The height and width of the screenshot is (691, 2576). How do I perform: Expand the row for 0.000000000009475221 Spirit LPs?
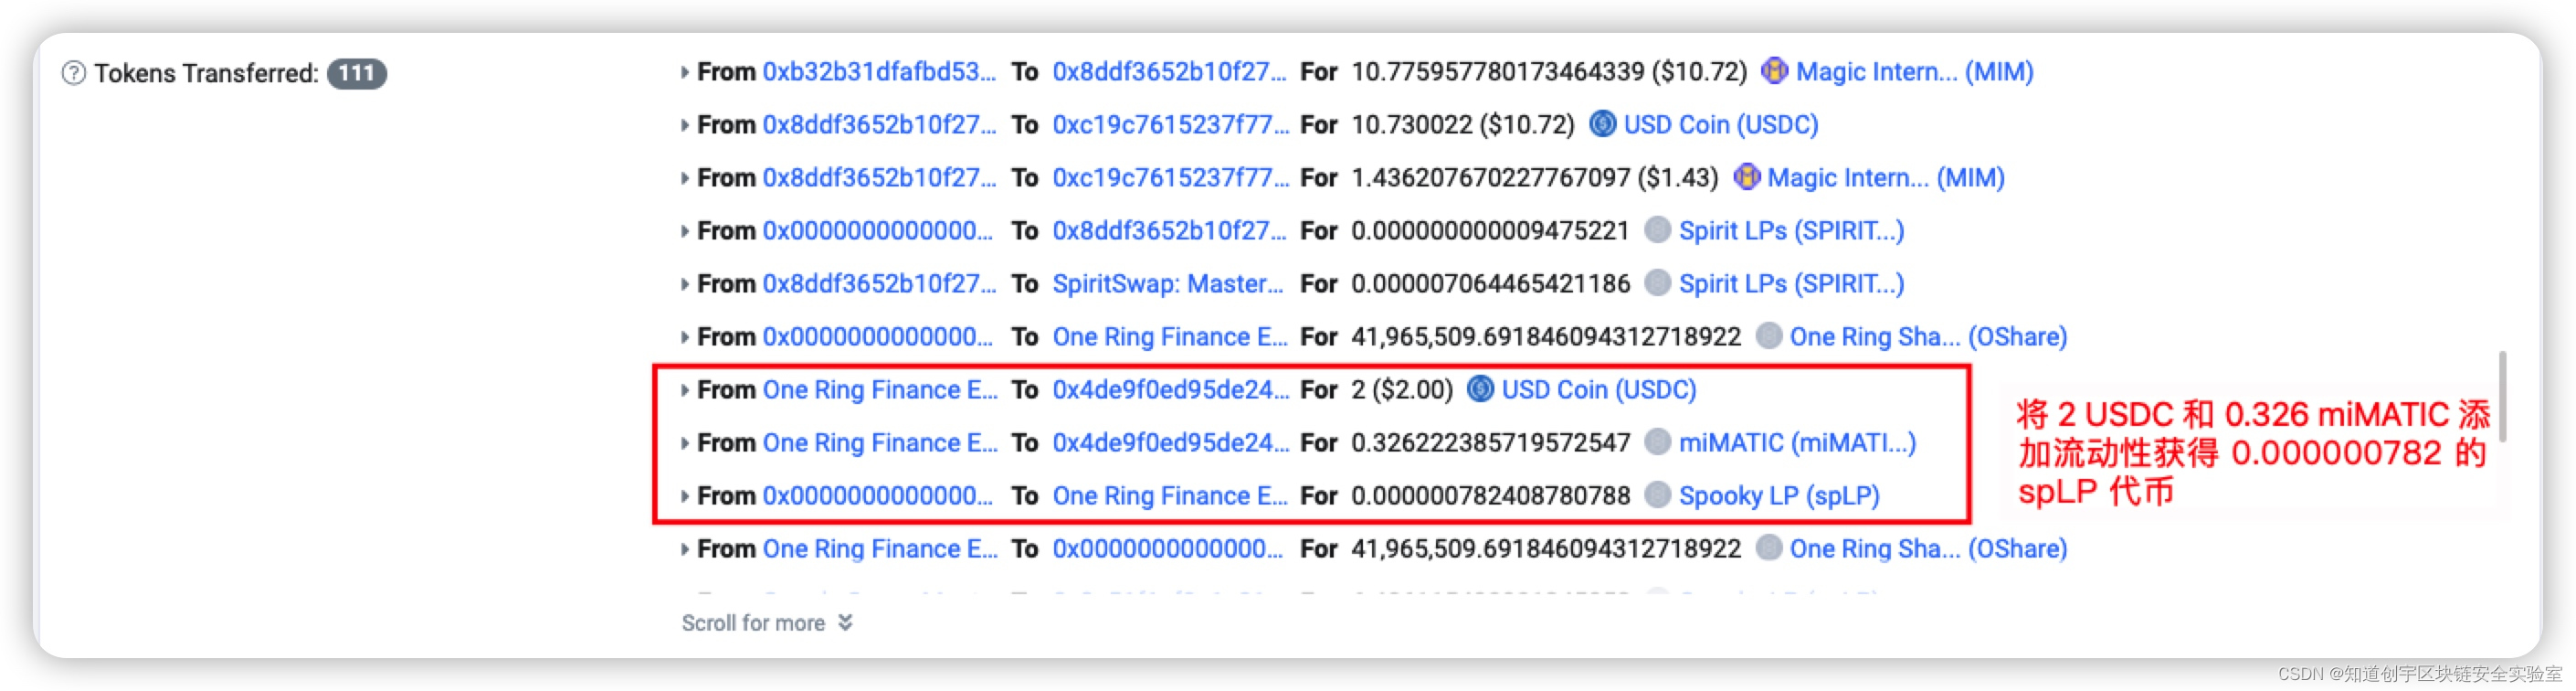(x=684, y=231)
